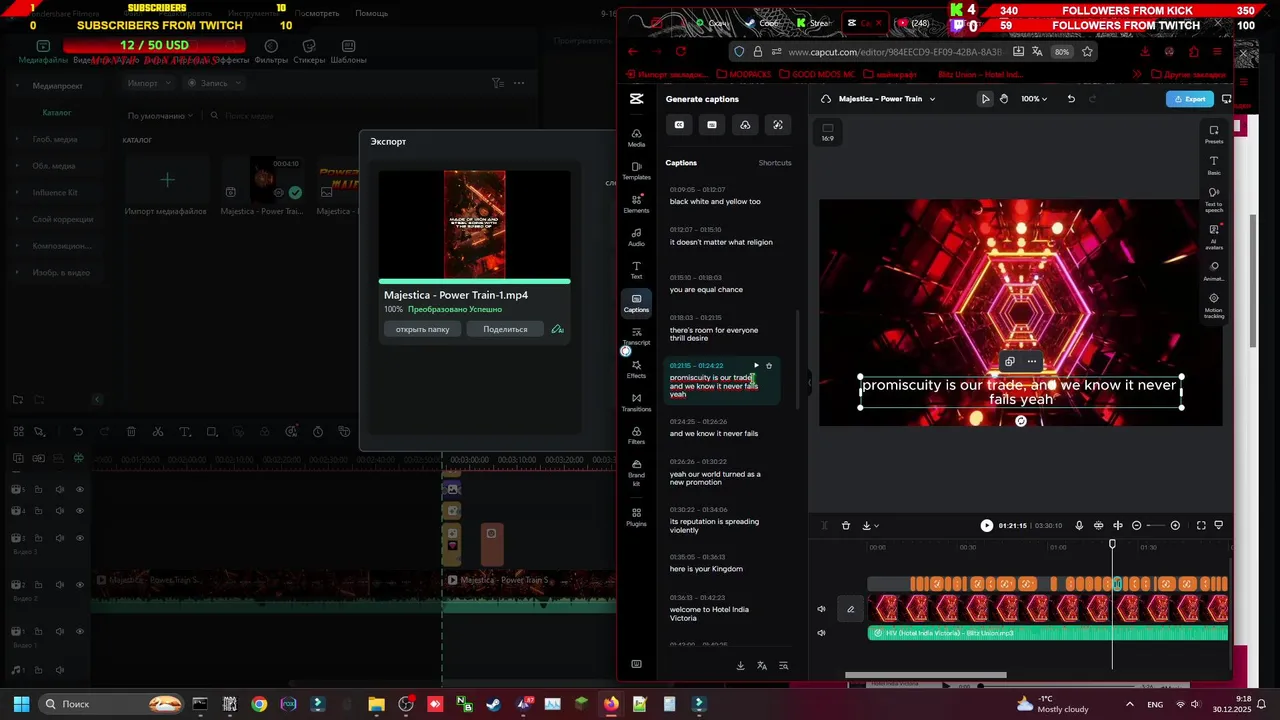Mute the HIV audio track in CapCut
1280x720 pixels.
[822, 633]
